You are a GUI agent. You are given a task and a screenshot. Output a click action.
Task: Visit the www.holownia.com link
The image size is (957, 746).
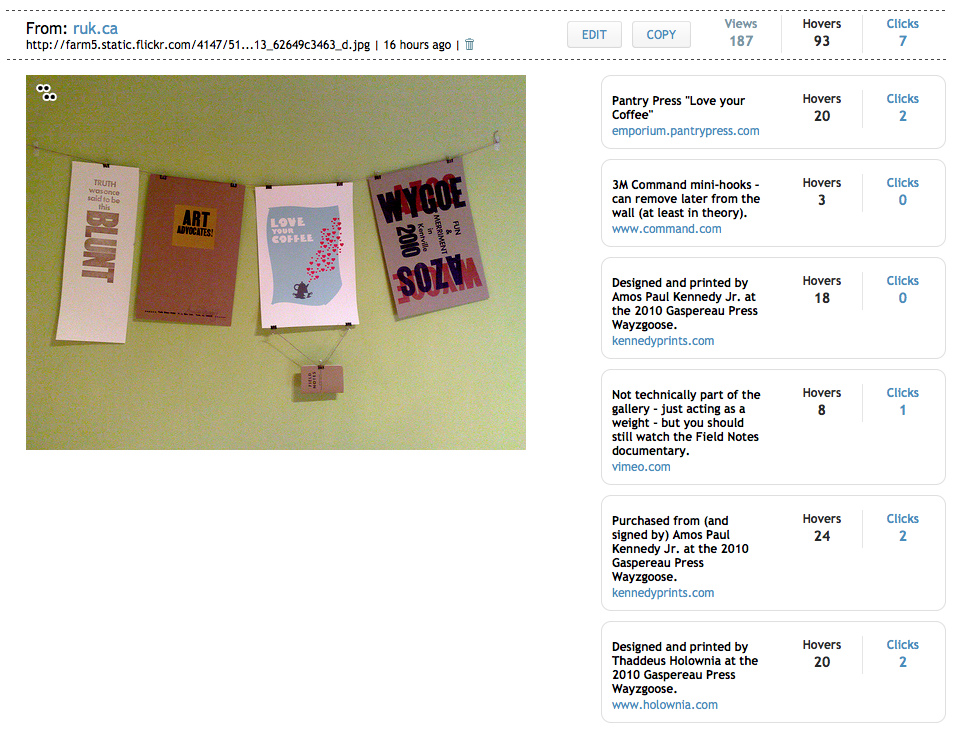pos(665,704)
